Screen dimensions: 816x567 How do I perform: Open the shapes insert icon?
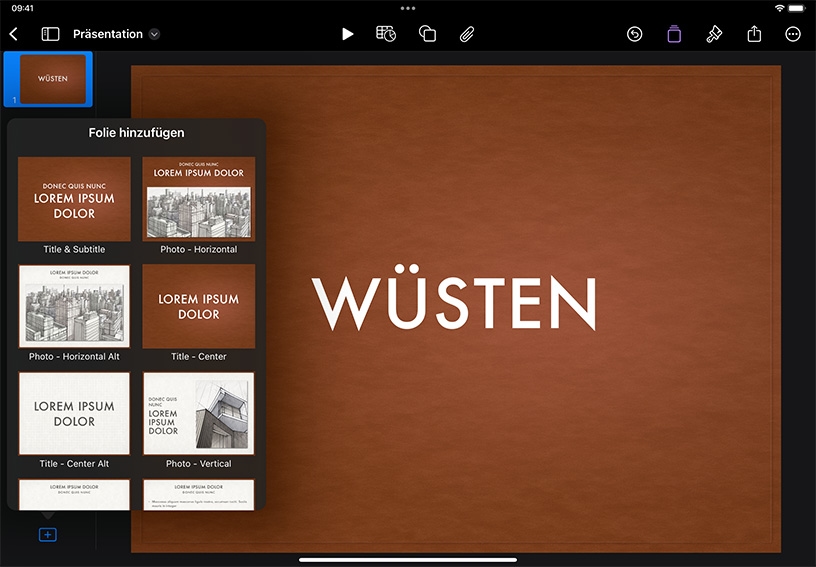click(427, 34)
